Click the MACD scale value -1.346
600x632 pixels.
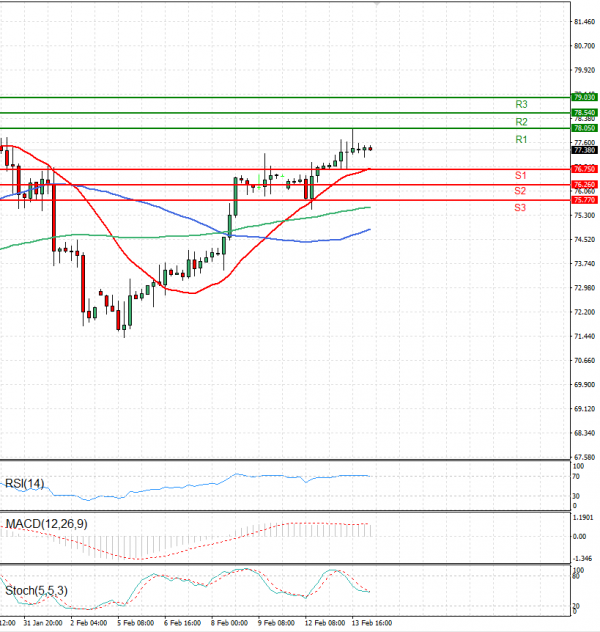[583, 558]
